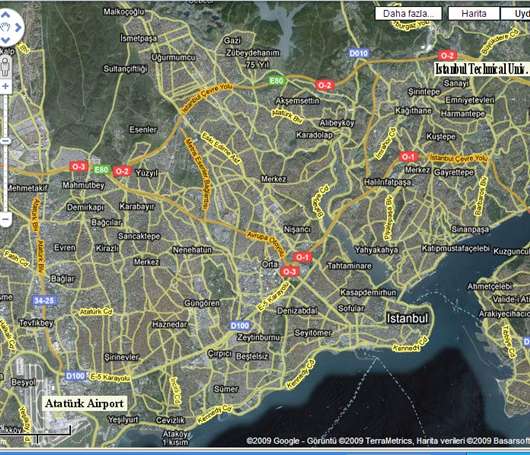Click the 'Malkoçoğlu' place label

tap(124, 12)
